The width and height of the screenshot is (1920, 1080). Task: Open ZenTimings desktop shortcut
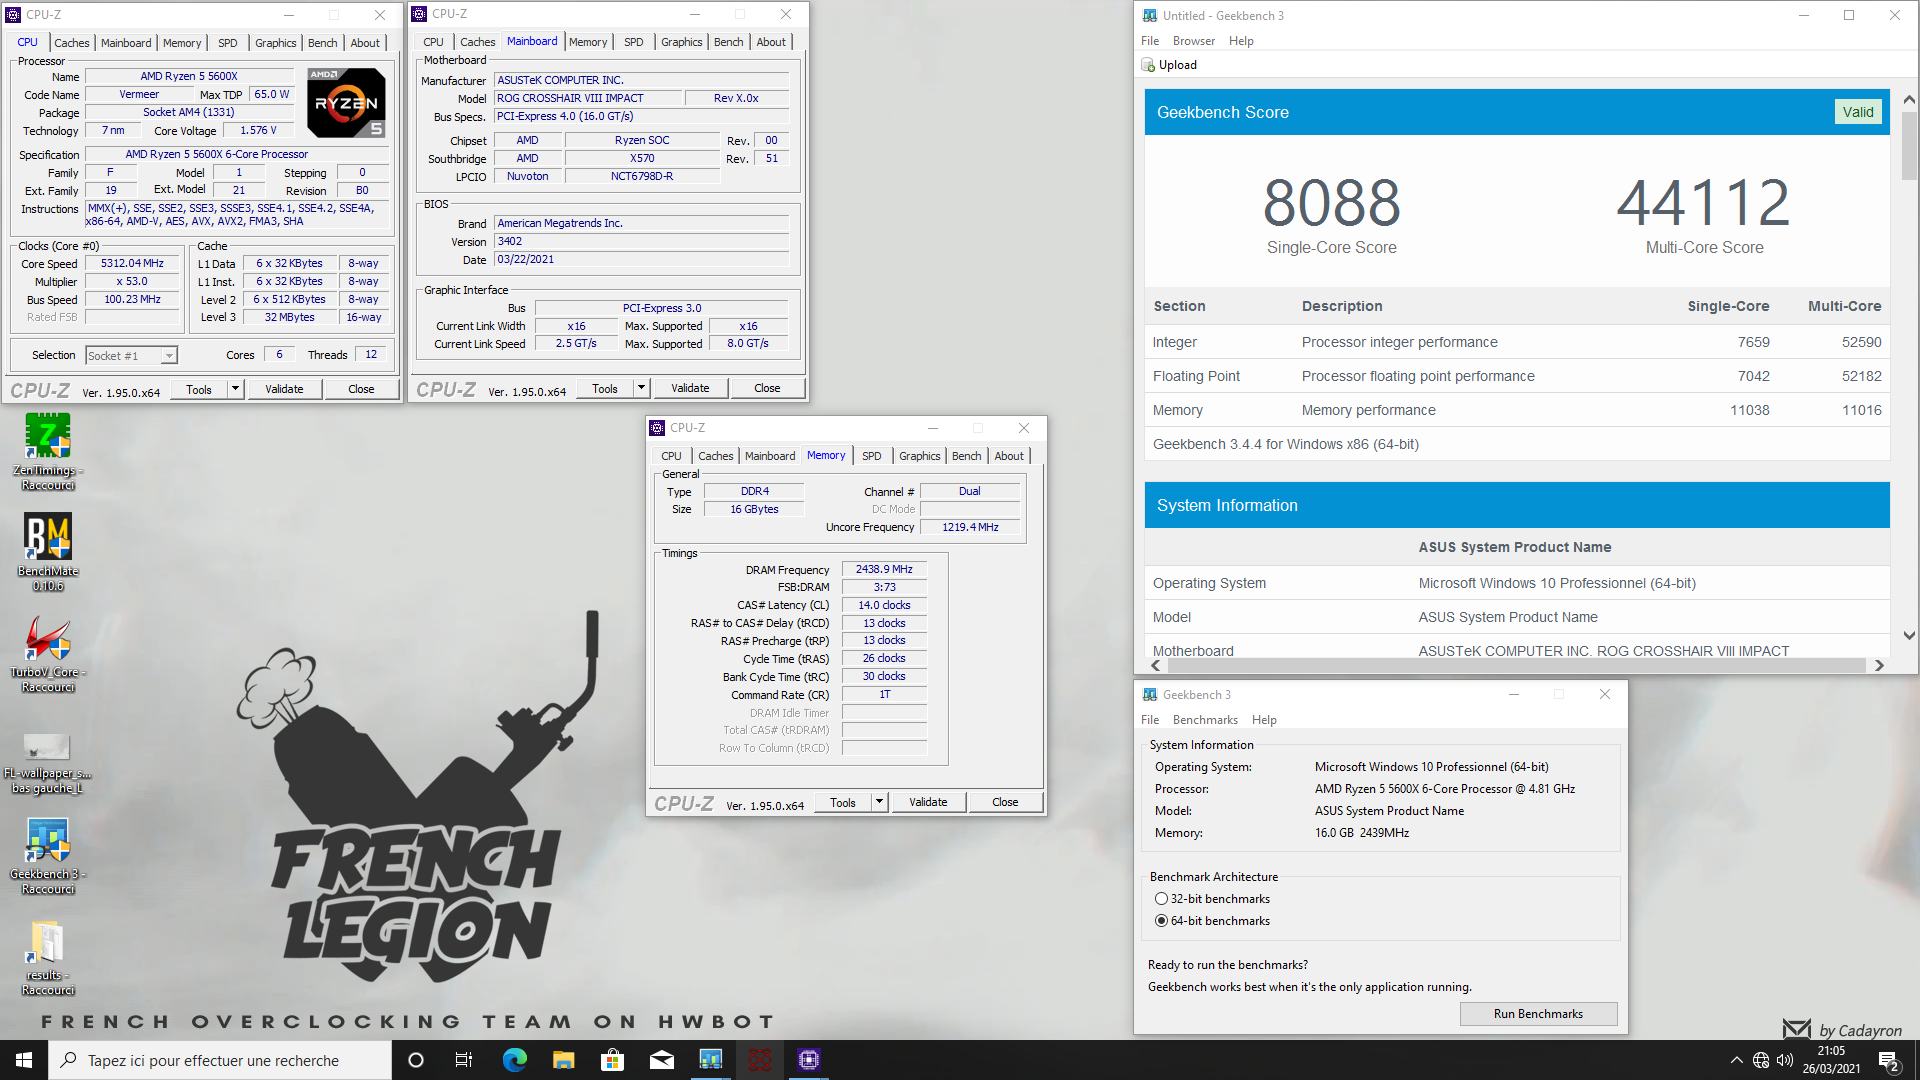(48, 452)
